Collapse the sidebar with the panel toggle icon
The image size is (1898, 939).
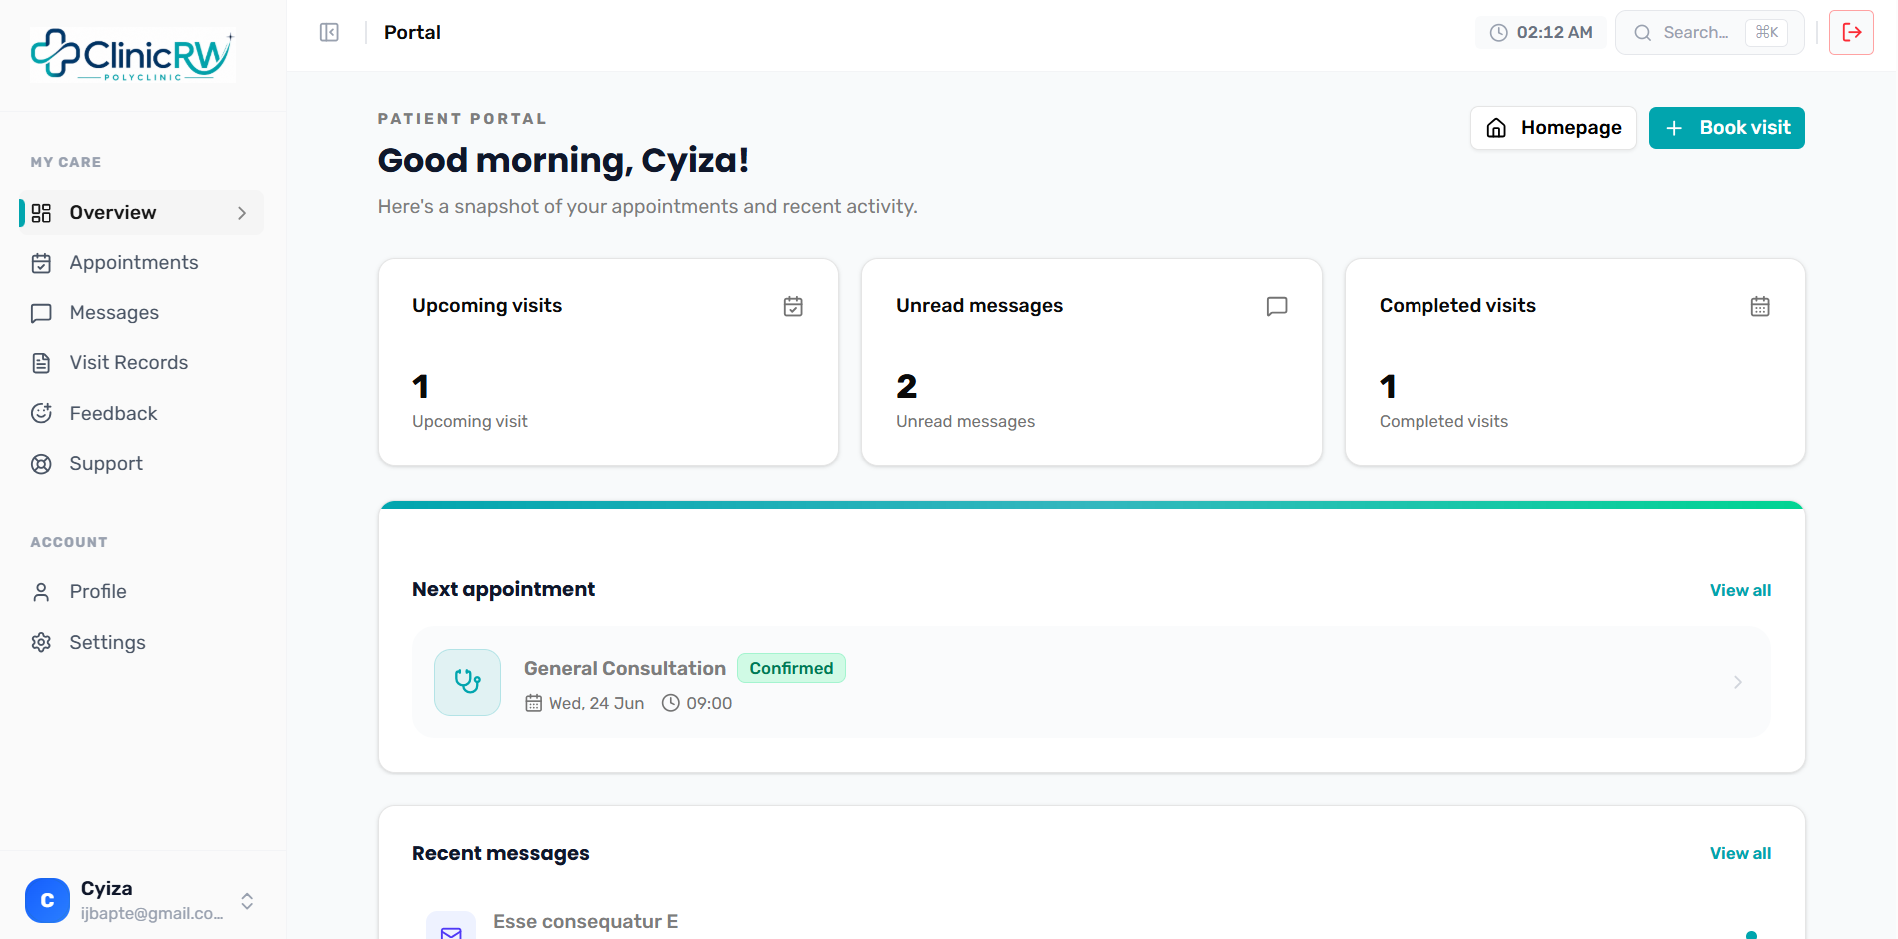pos(329,32)
